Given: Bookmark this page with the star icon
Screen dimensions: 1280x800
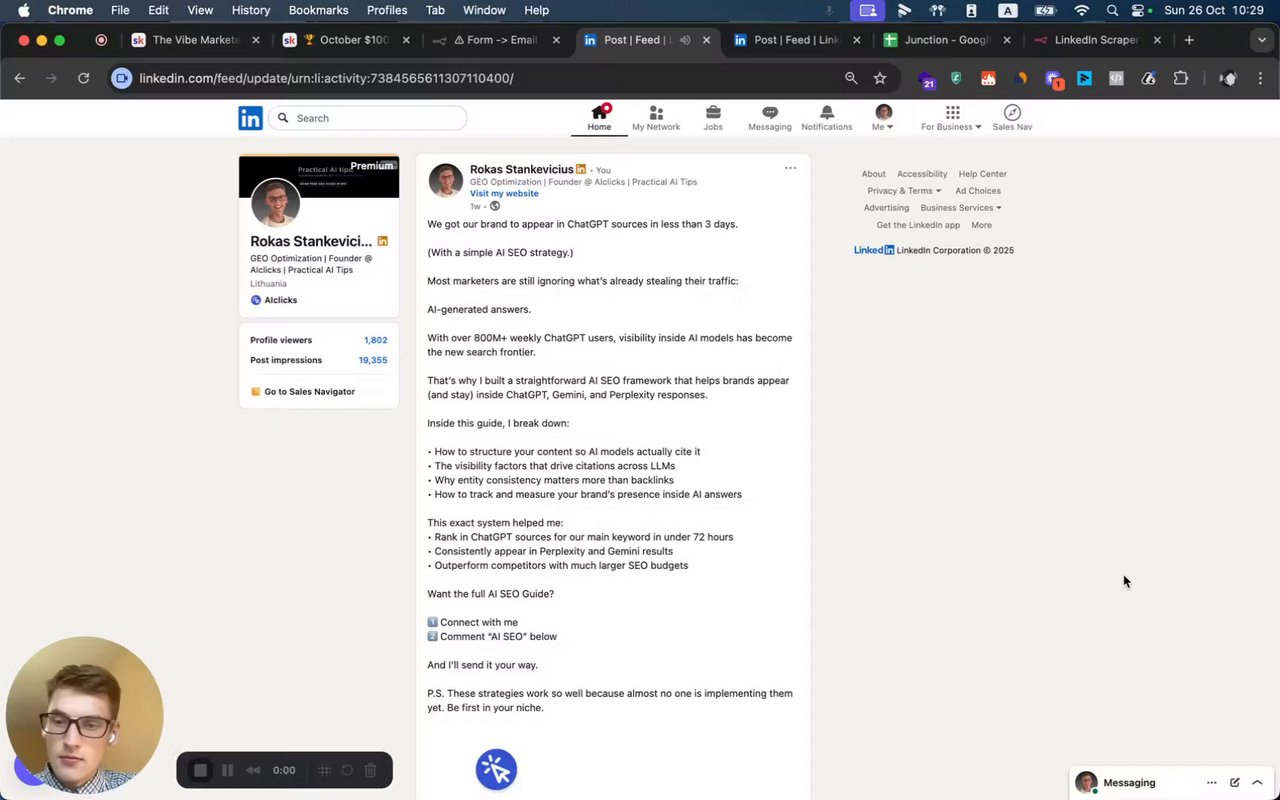Looking at the screenshot, I should (880, 78).
